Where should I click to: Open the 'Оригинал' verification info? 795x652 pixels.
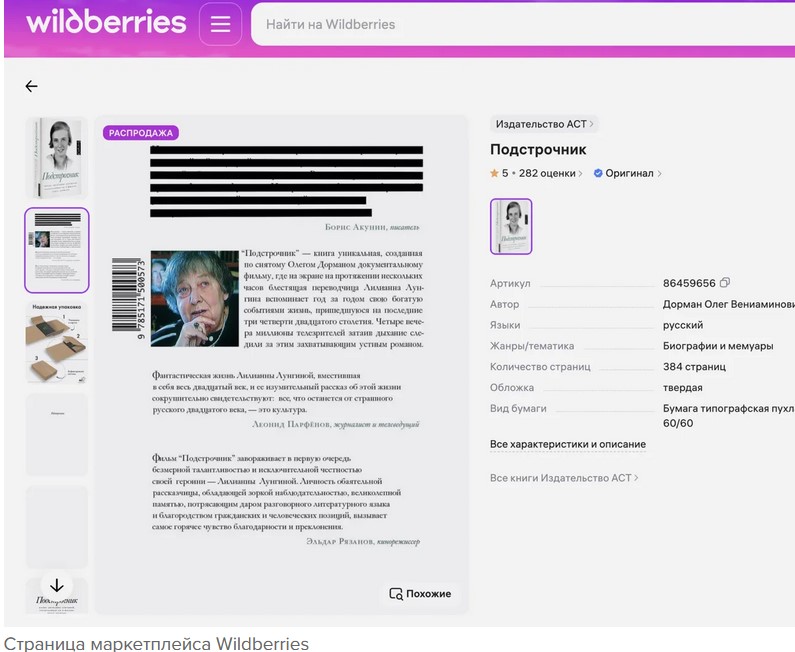coord(628,173)
